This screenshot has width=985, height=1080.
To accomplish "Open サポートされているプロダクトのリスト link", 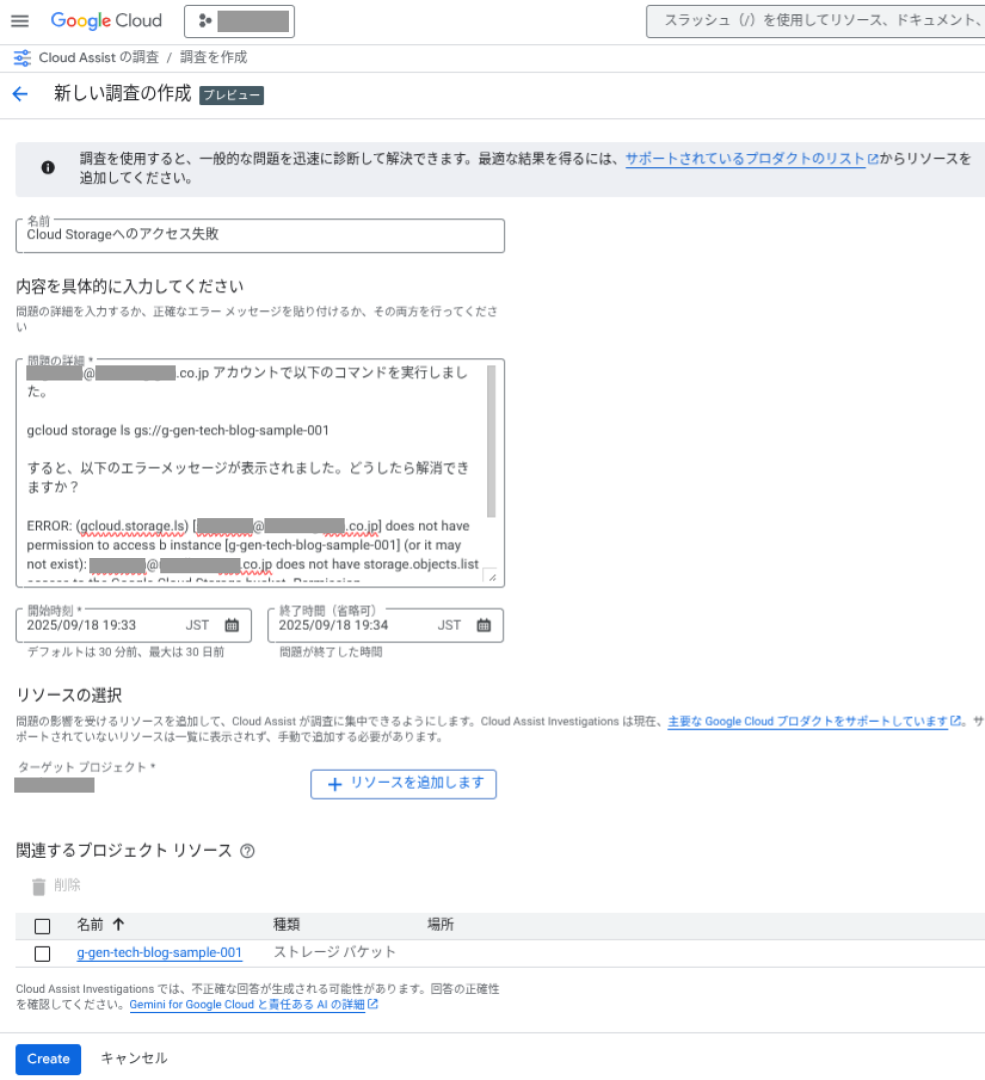I will 745,158.
